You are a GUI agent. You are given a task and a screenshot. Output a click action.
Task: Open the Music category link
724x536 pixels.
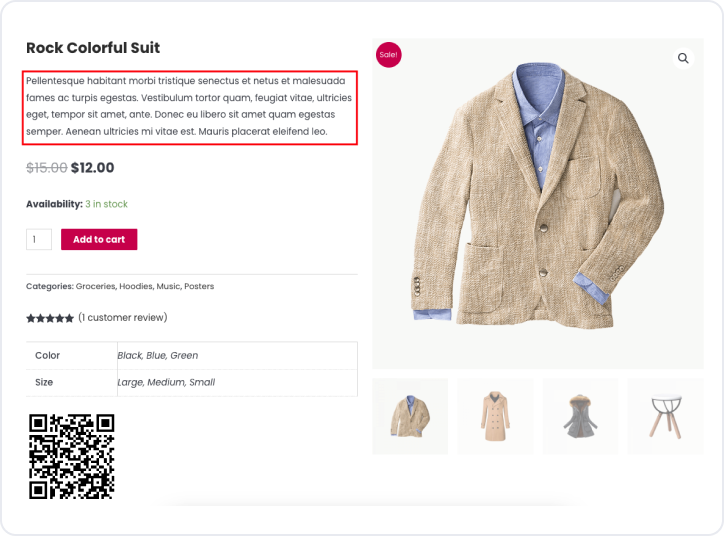click(168, 286)
